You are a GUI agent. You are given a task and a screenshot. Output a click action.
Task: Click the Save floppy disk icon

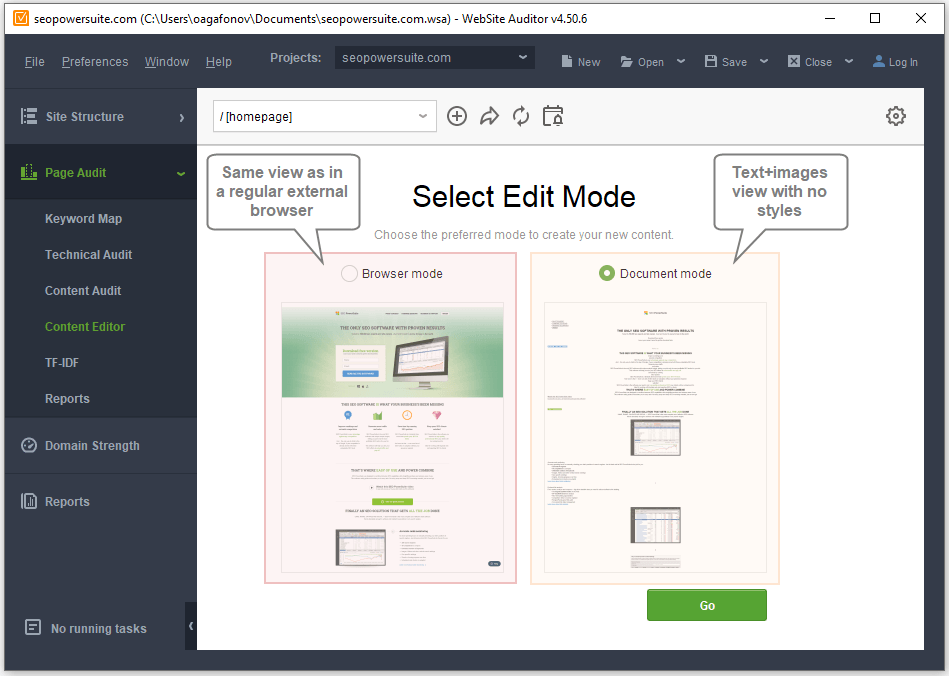pyautogui.click(x=711, y=62)
